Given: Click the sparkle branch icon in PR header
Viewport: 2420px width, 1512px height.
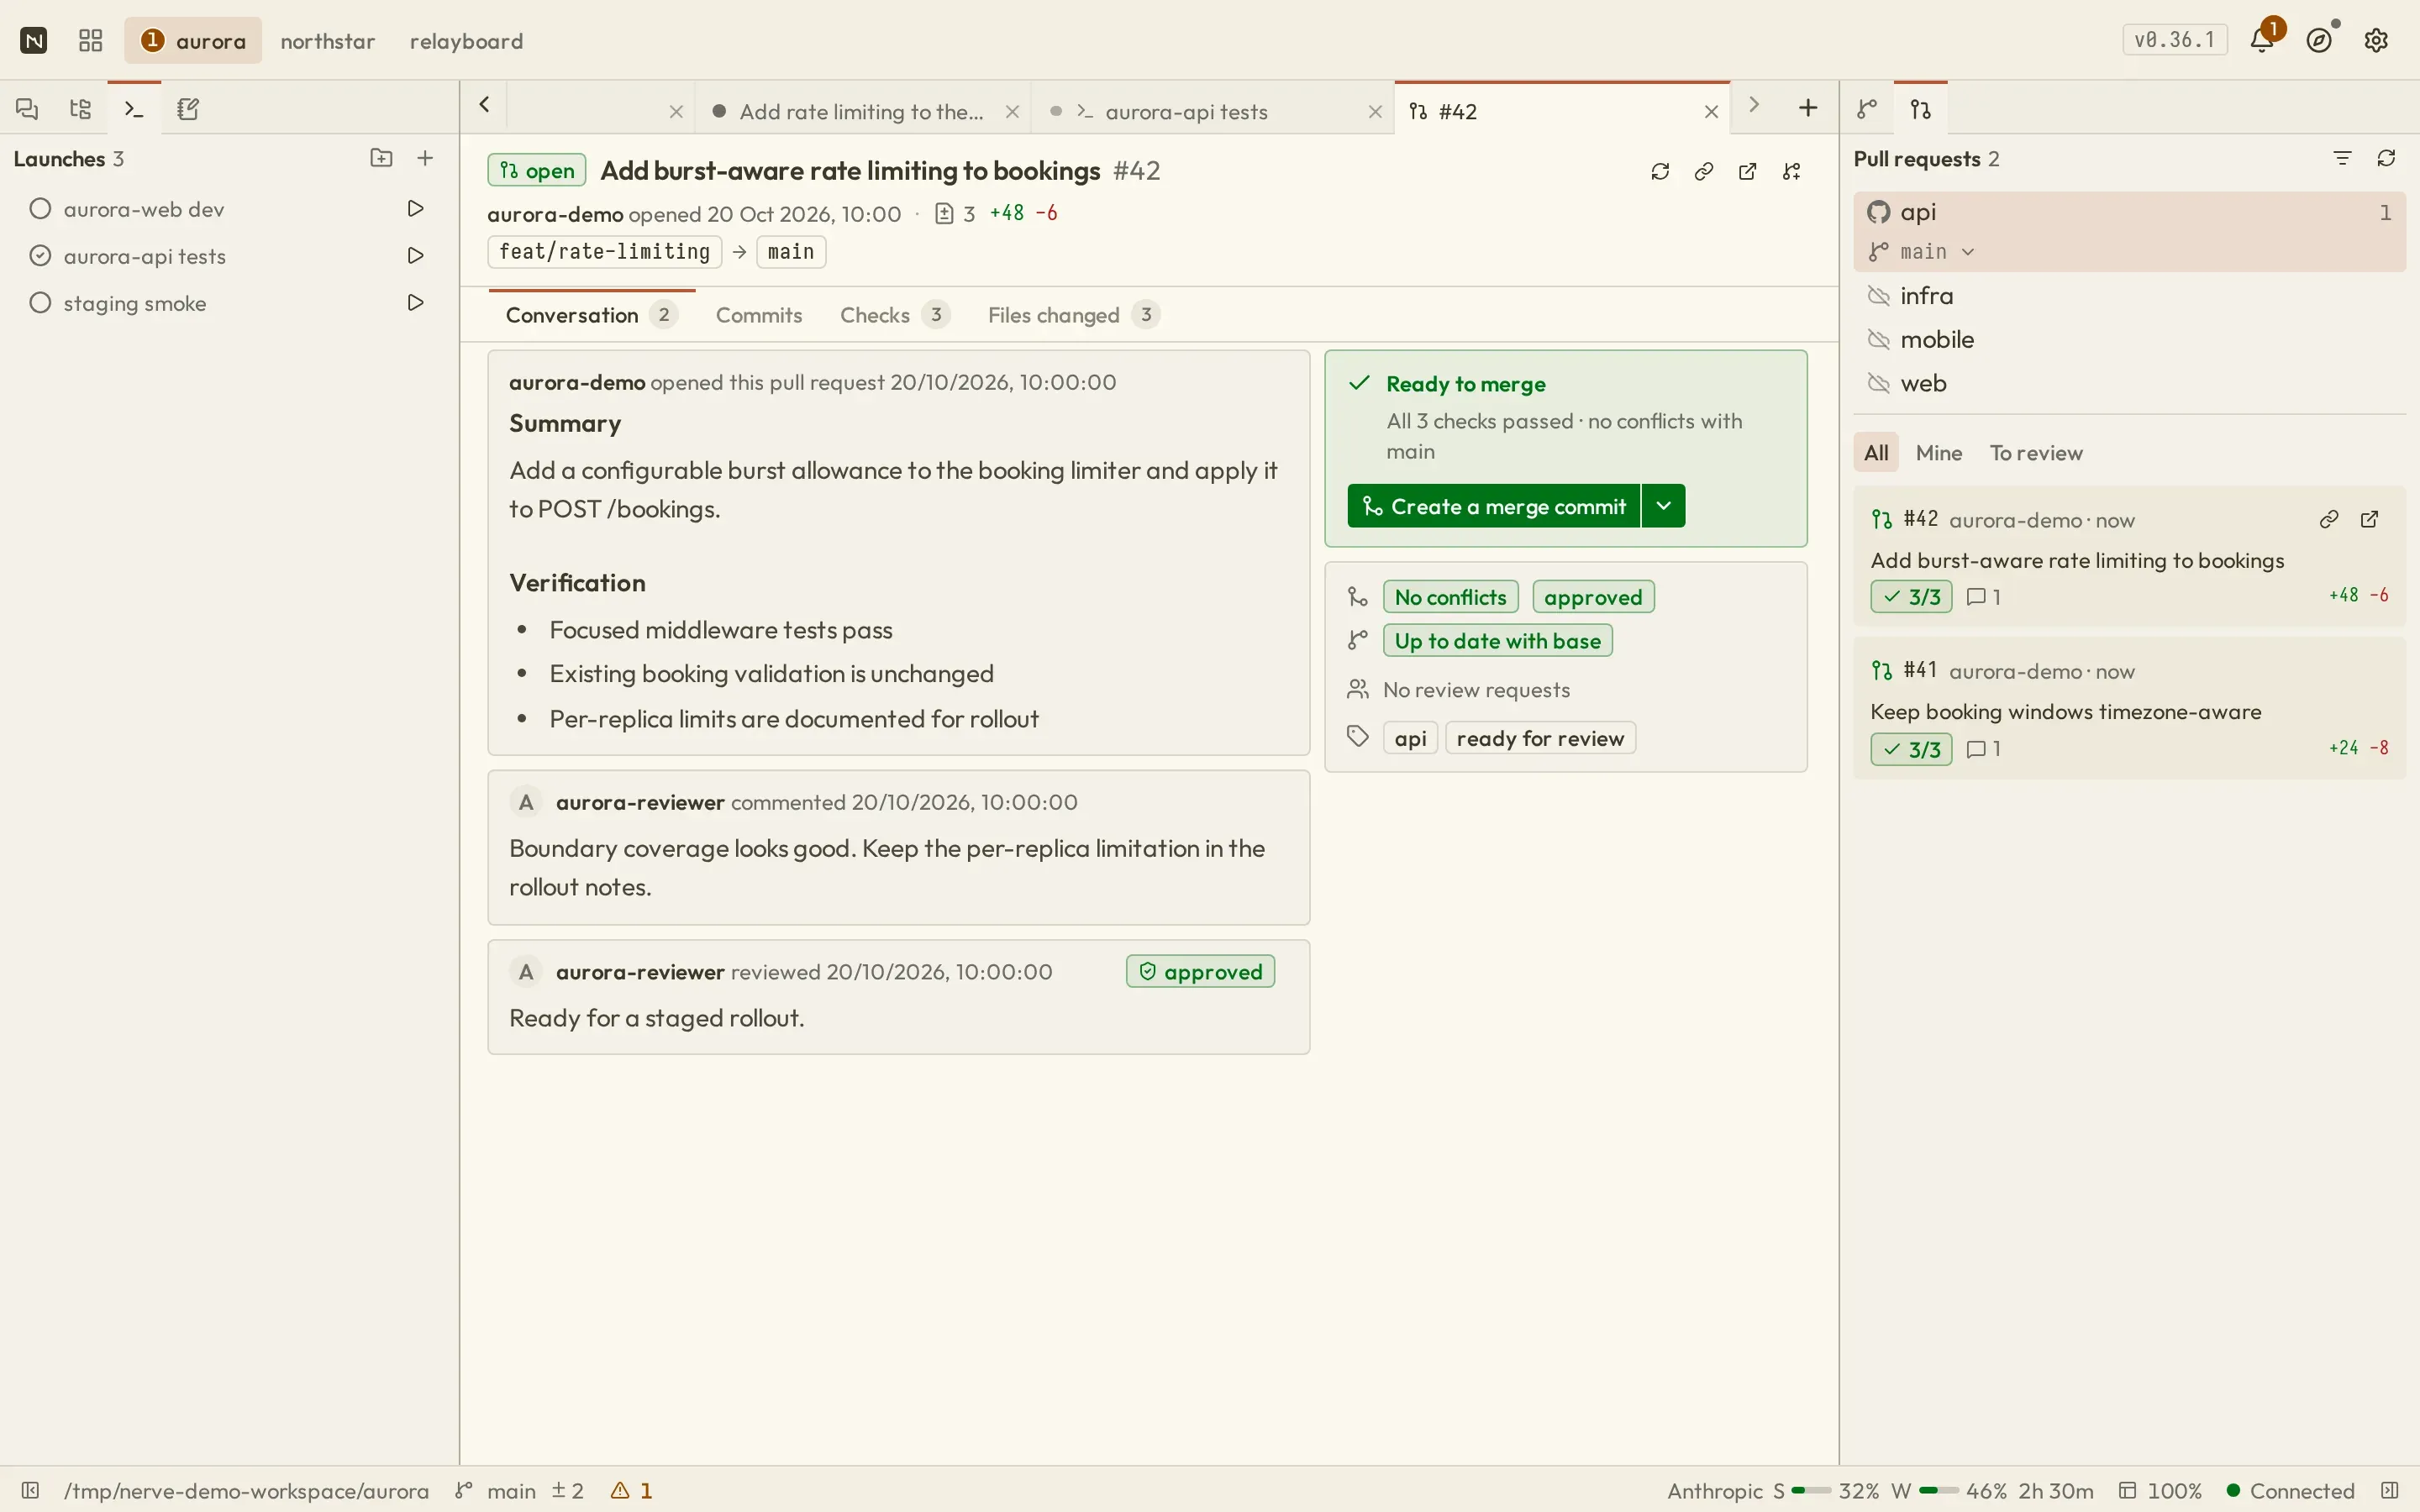Looking at the screenshot, I should [x=1792, y=171].
